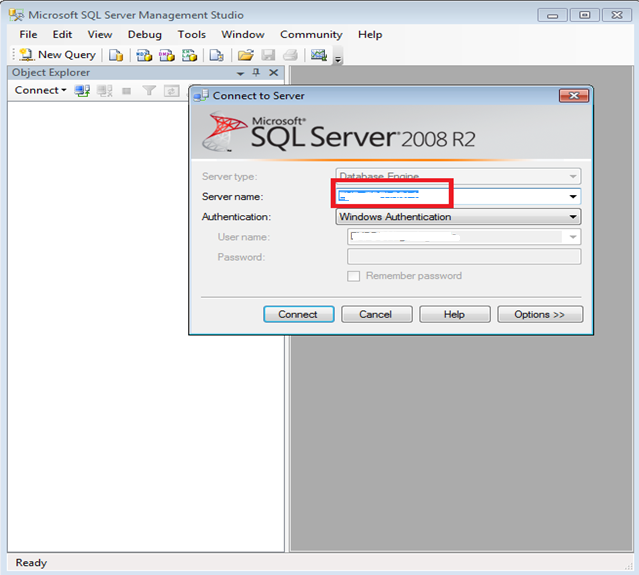Viewport: 639px width, 575px height.
Task: Click the Cancel button
Action: pyautogui.click(x=376, y=314)
